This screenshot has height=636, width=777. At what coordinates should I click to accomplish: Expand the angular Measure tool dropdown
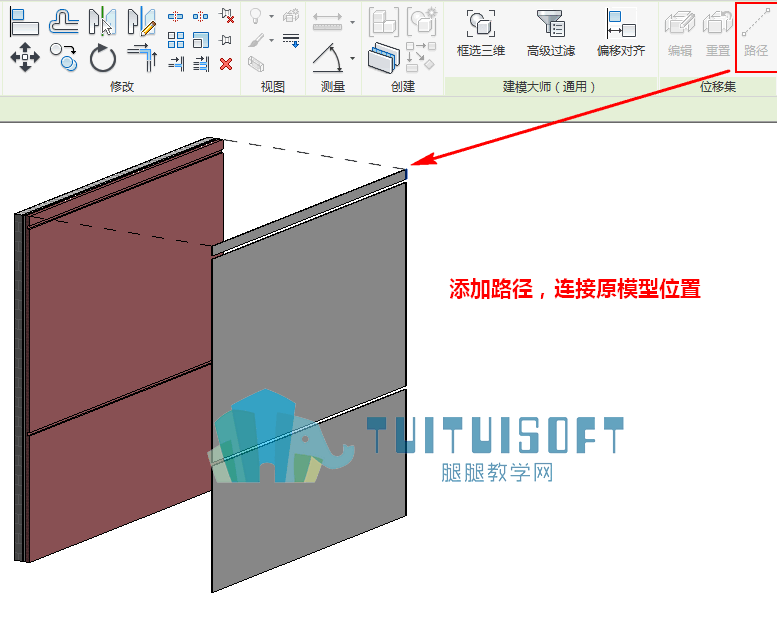pyautogui.click(x=352, y=58)
